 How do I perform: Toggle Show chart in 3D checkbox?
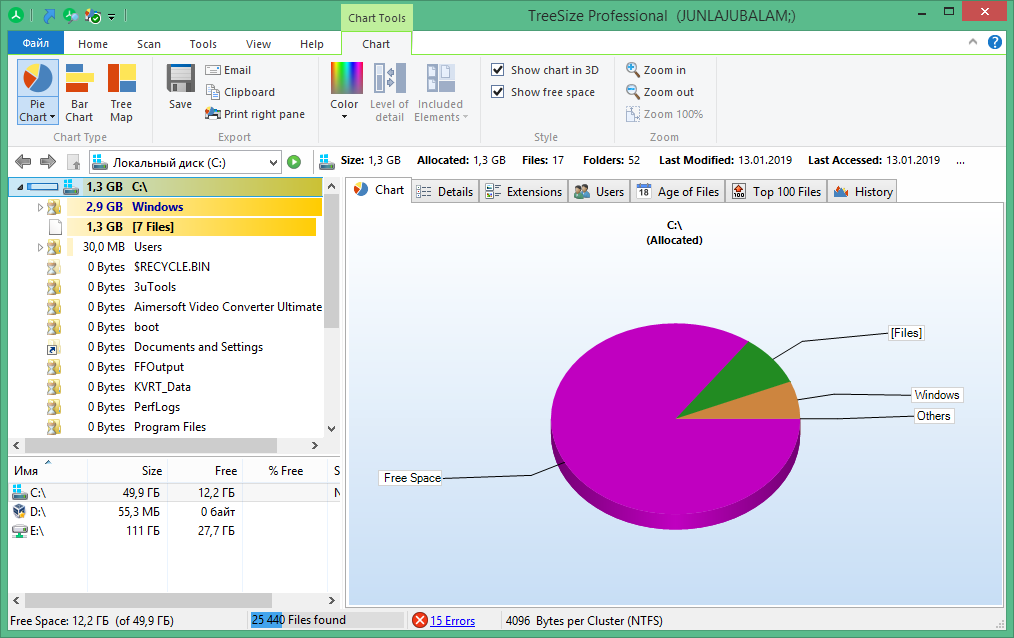click(x=497, y=69)
